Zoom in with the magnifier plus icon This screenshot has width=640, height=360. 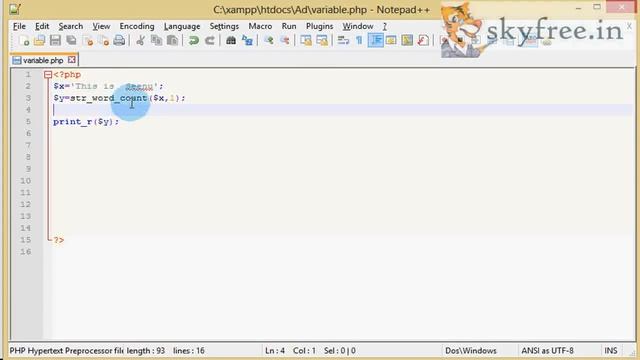pyautogui.click(x=268, y=40)
